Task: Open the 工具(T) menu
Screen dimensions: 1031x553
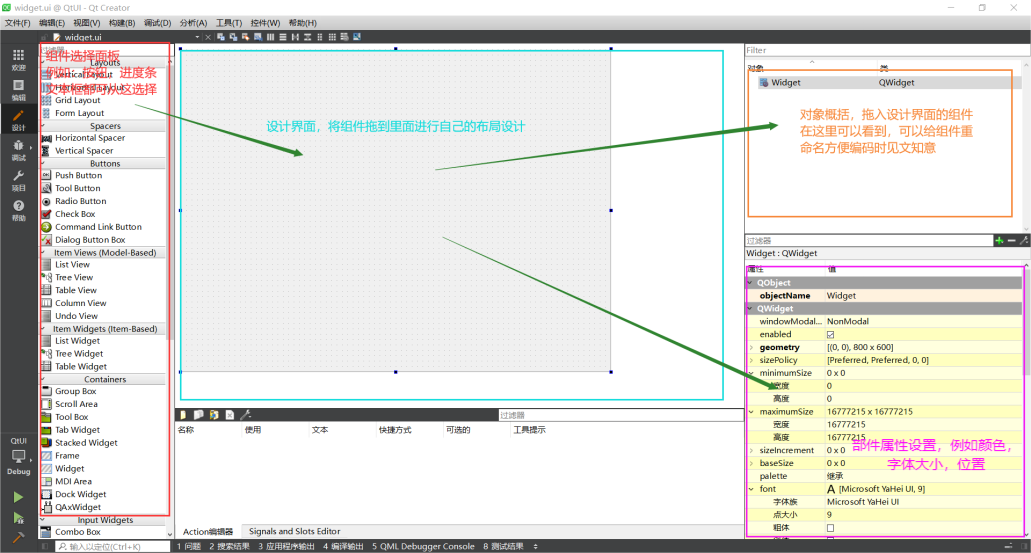Action: (x=229, y=23)
